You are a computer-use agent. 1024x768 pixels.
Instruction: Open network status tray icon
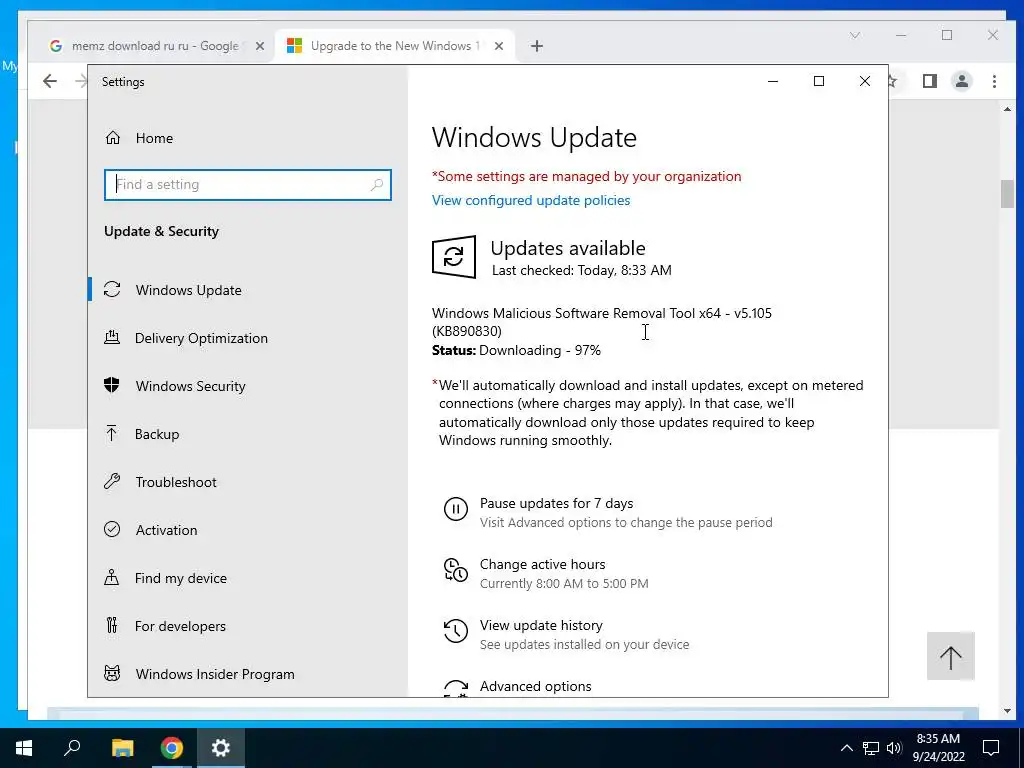(x=871, y=748)
